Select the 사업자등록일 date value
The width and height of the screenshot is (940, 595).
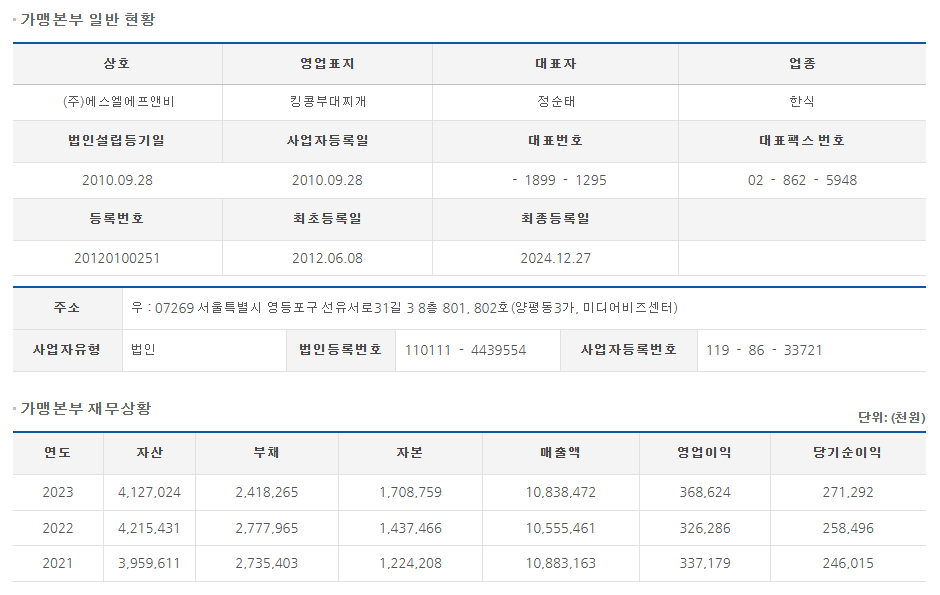pyautogui.click(x=327, y=180)
